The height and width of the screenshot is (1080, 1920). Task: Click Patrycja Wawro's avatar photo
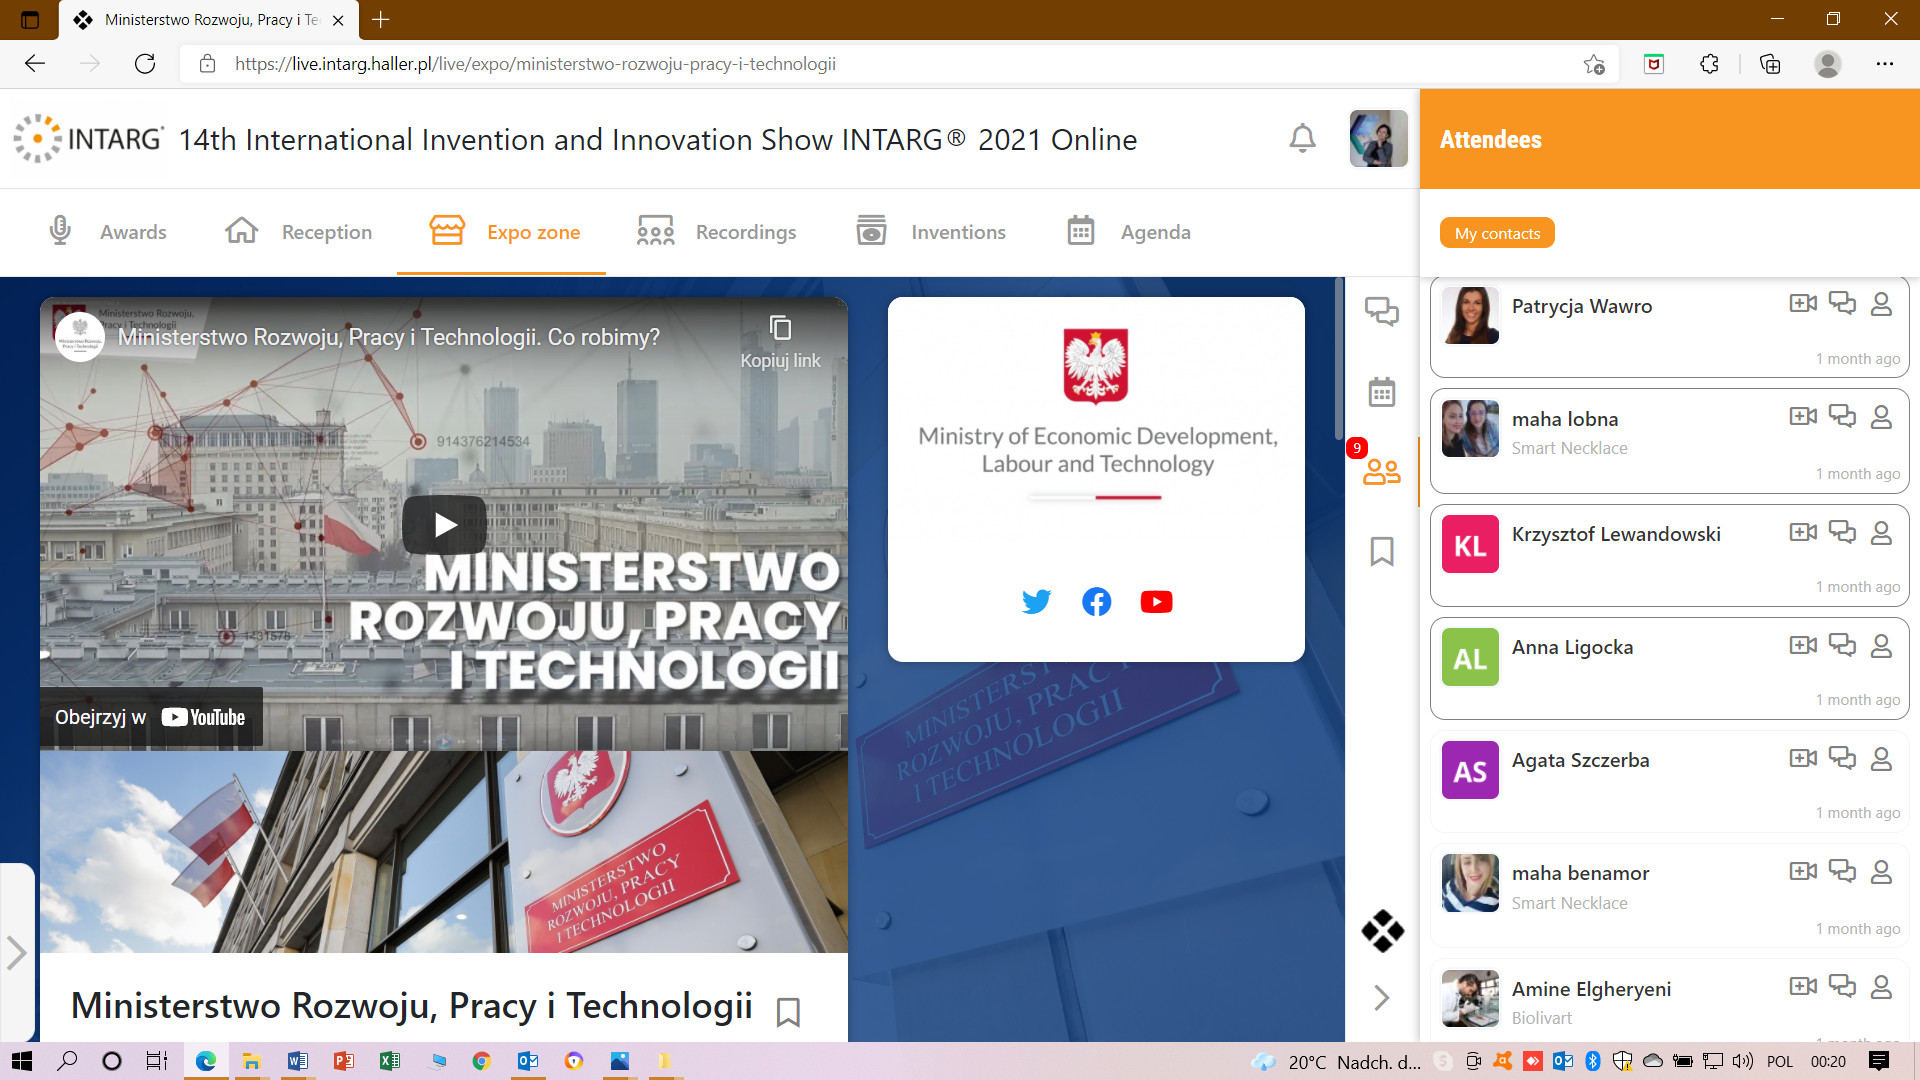pos(1470,316)
